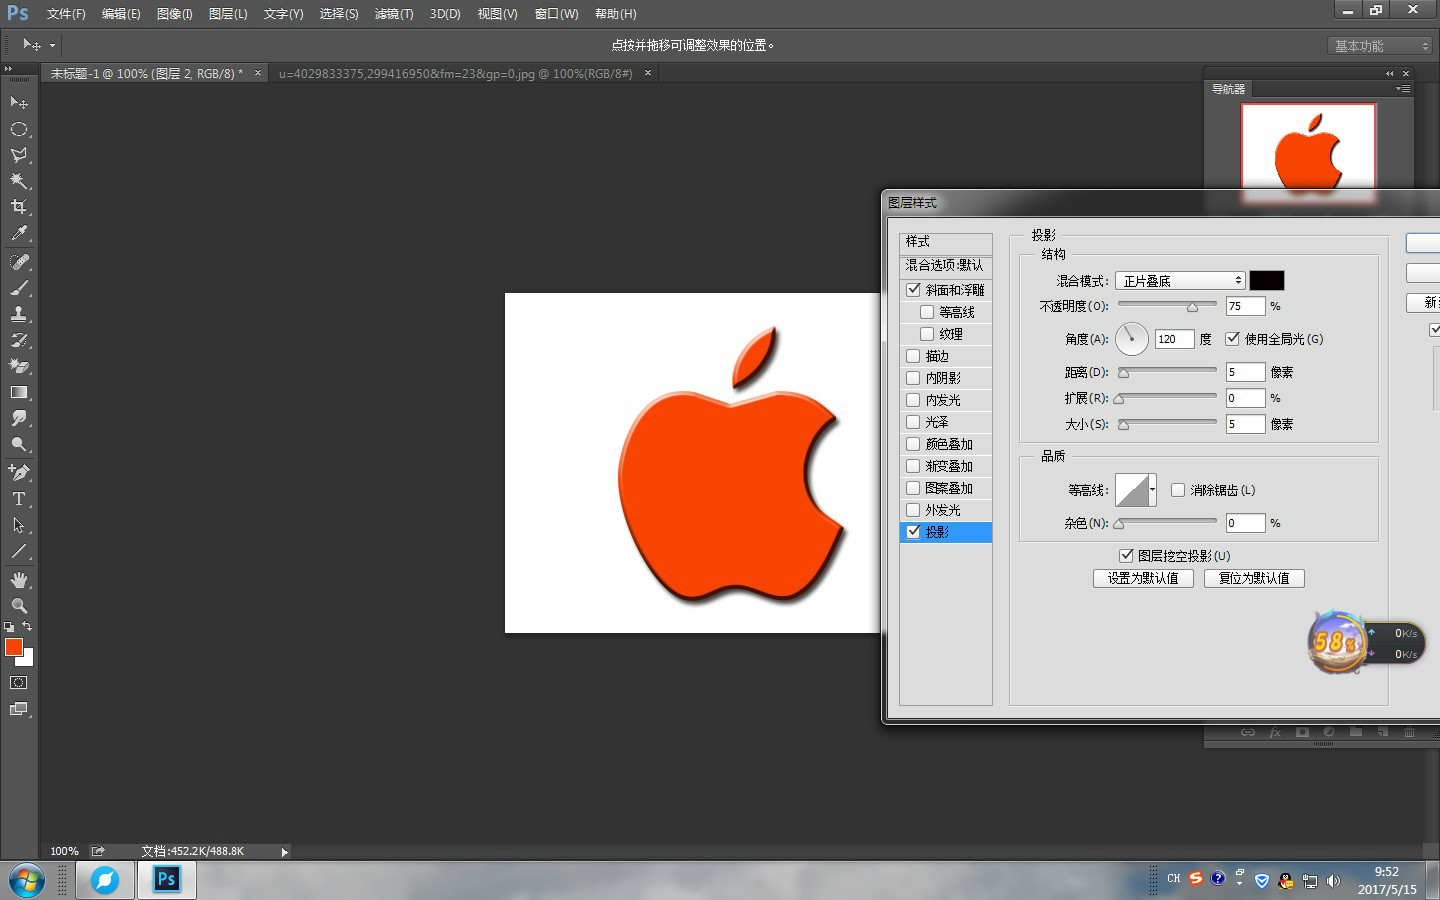The width and height of the screenshot is (1440, 900).
Task: Select the Horizontal Type tool
Action: tap(19, 499)
